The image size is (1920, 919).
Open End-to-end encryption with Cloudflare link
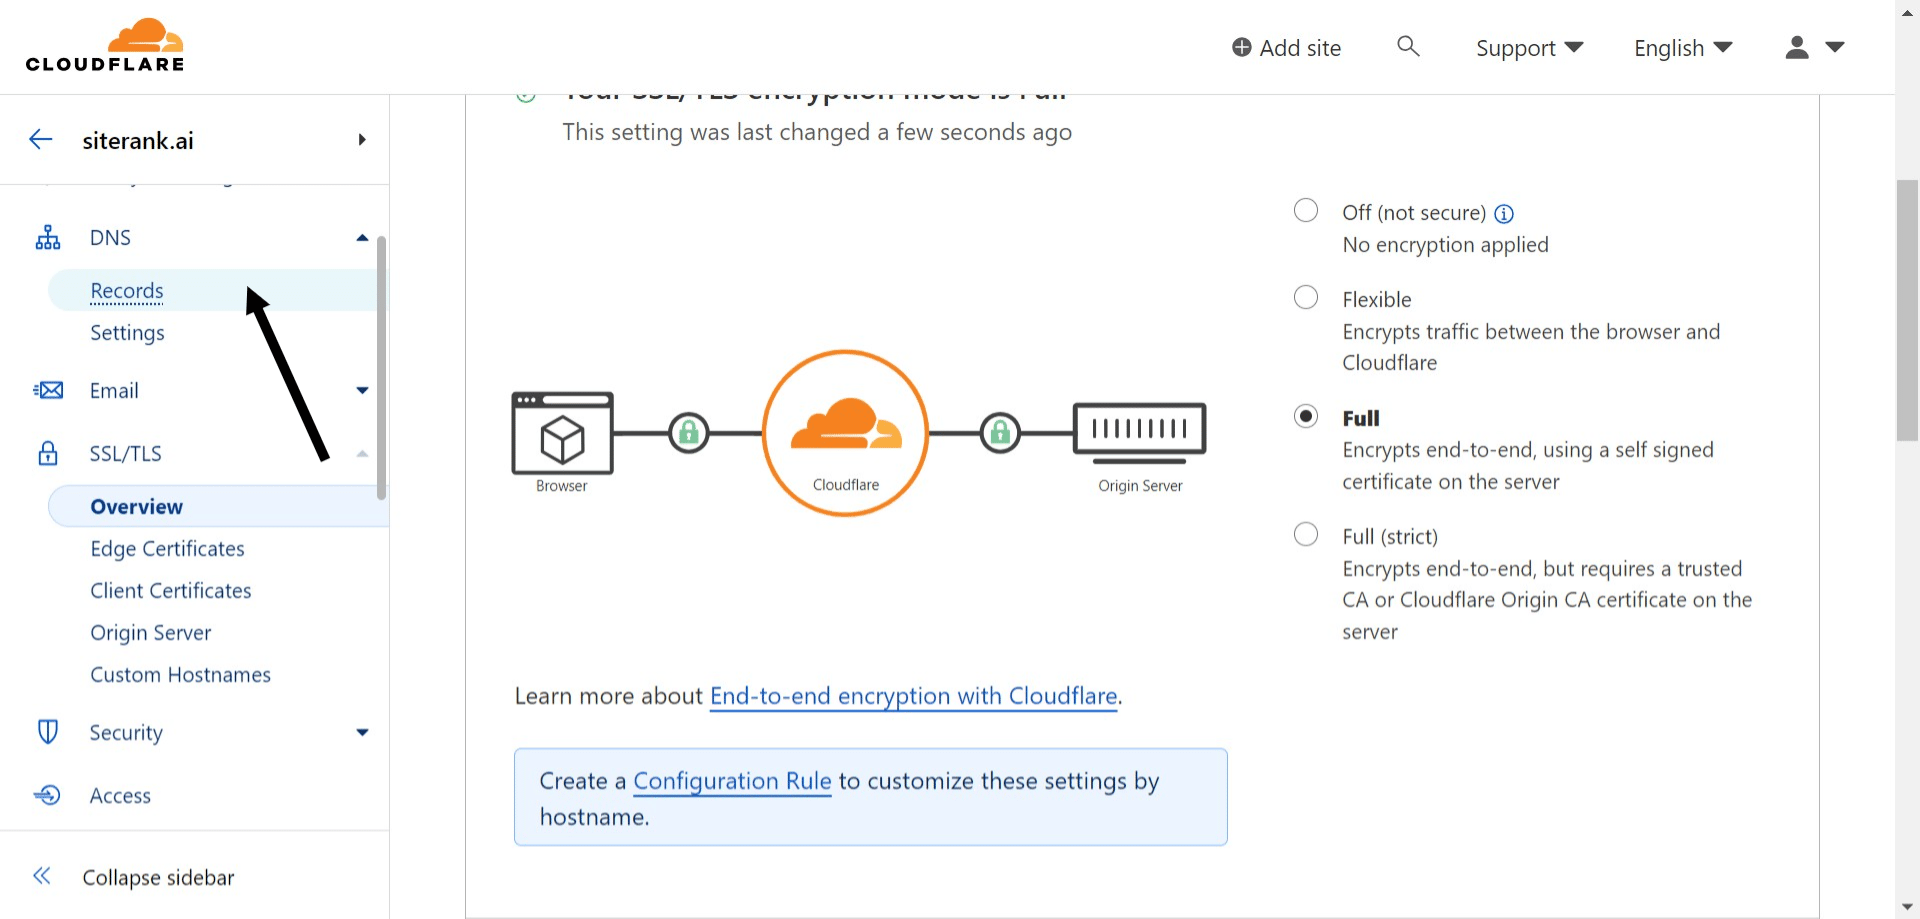(x=913, y=696)
